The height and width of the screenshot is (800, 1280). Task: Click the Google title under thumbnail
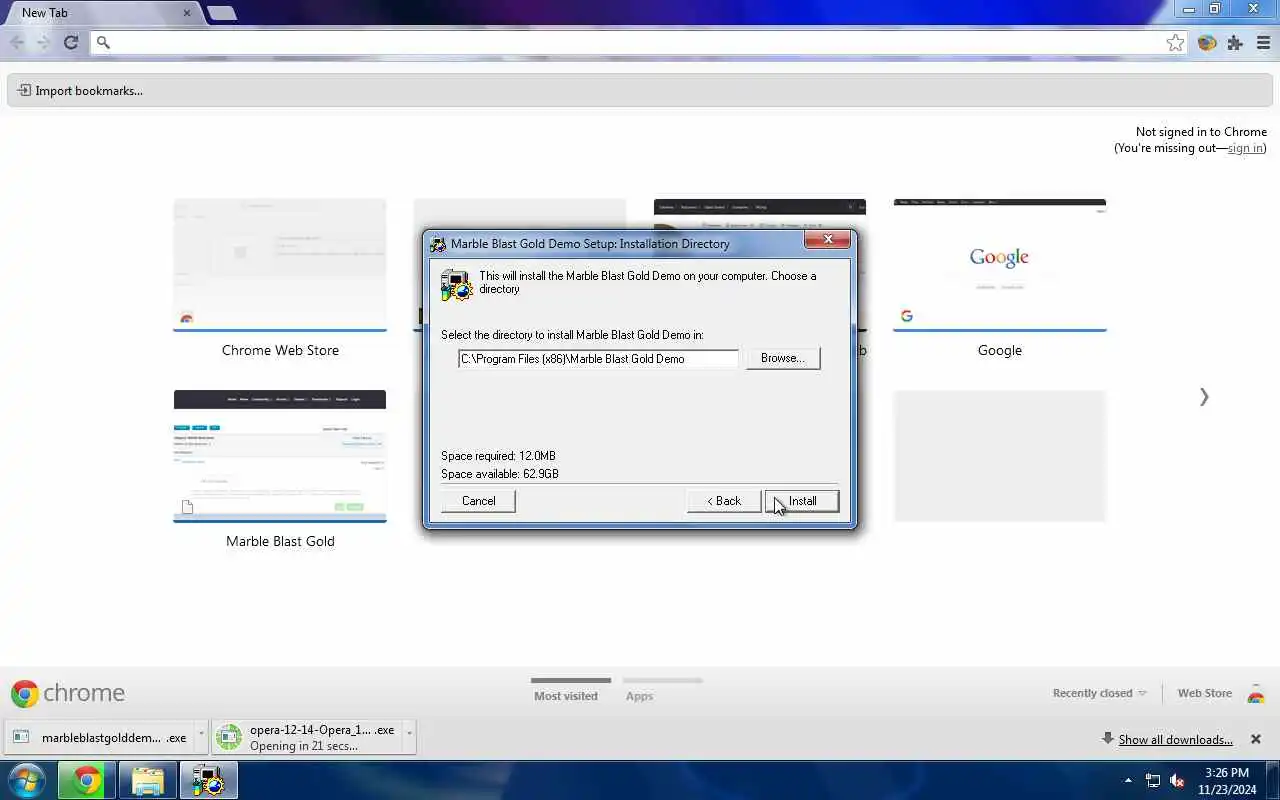coord(1000,350)
